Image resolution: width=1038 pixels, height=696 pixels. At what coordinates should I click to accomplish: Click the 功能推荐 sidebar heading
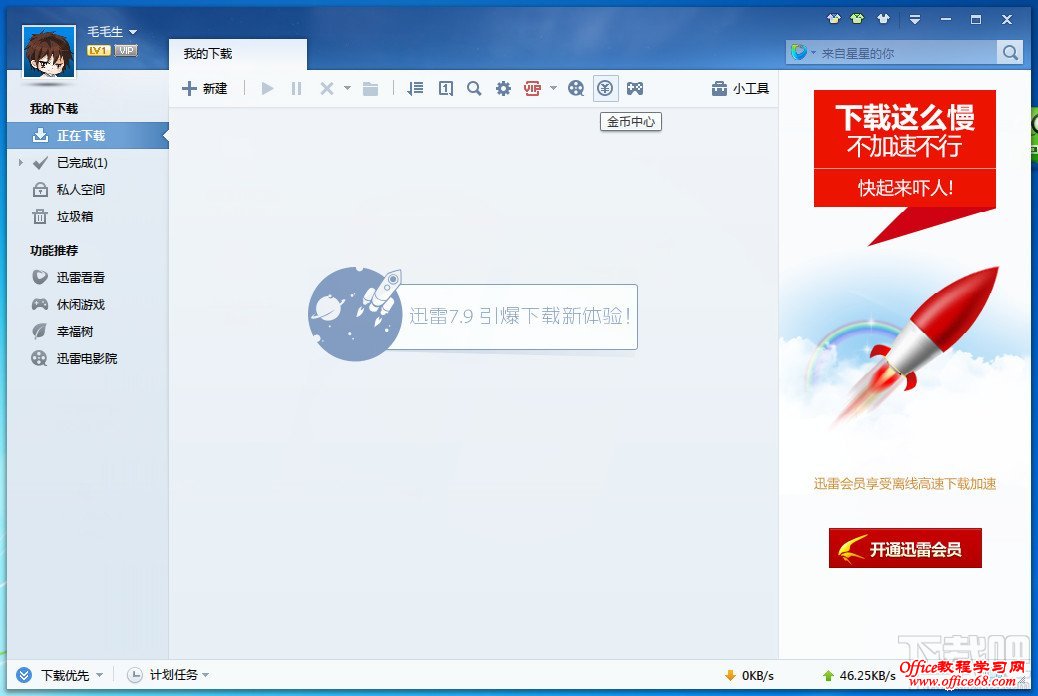click(x=54, y=250)
